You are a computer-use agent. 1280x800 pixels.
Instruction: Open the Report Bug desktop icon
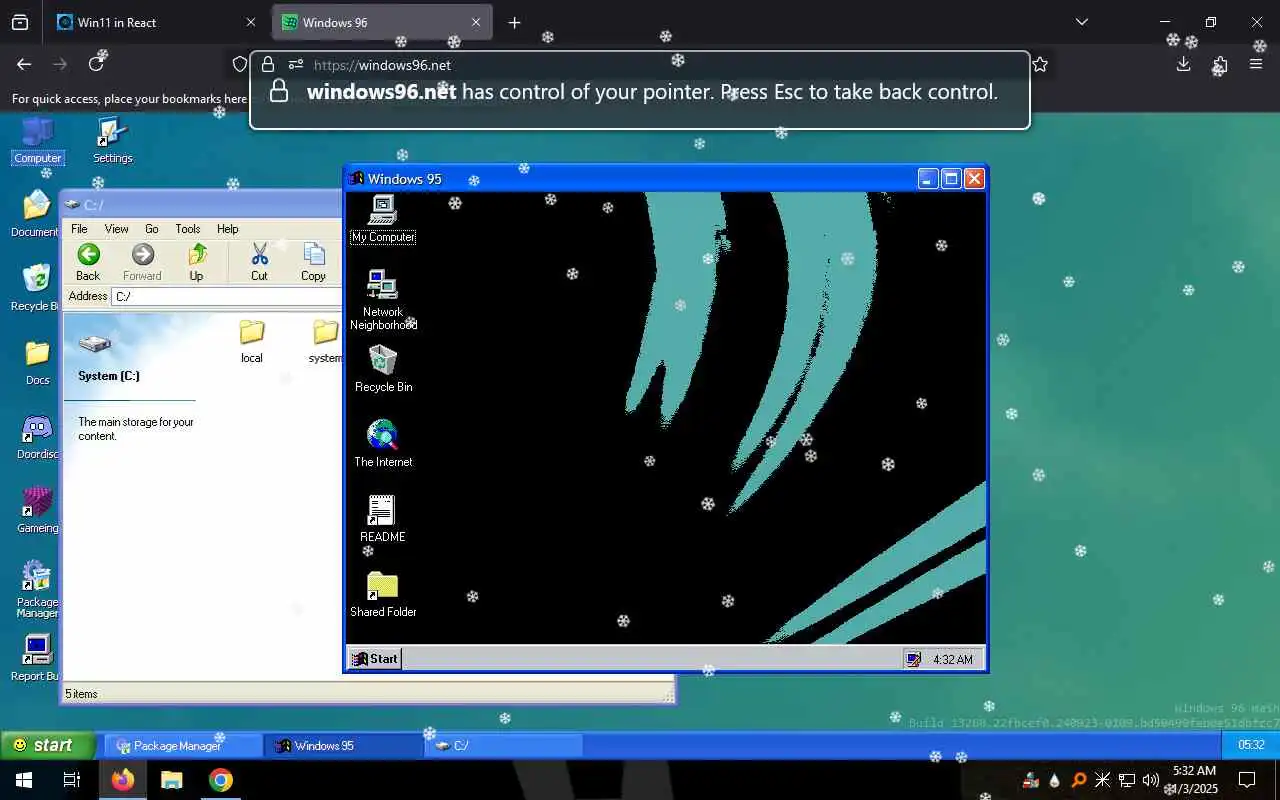point(36,658)
